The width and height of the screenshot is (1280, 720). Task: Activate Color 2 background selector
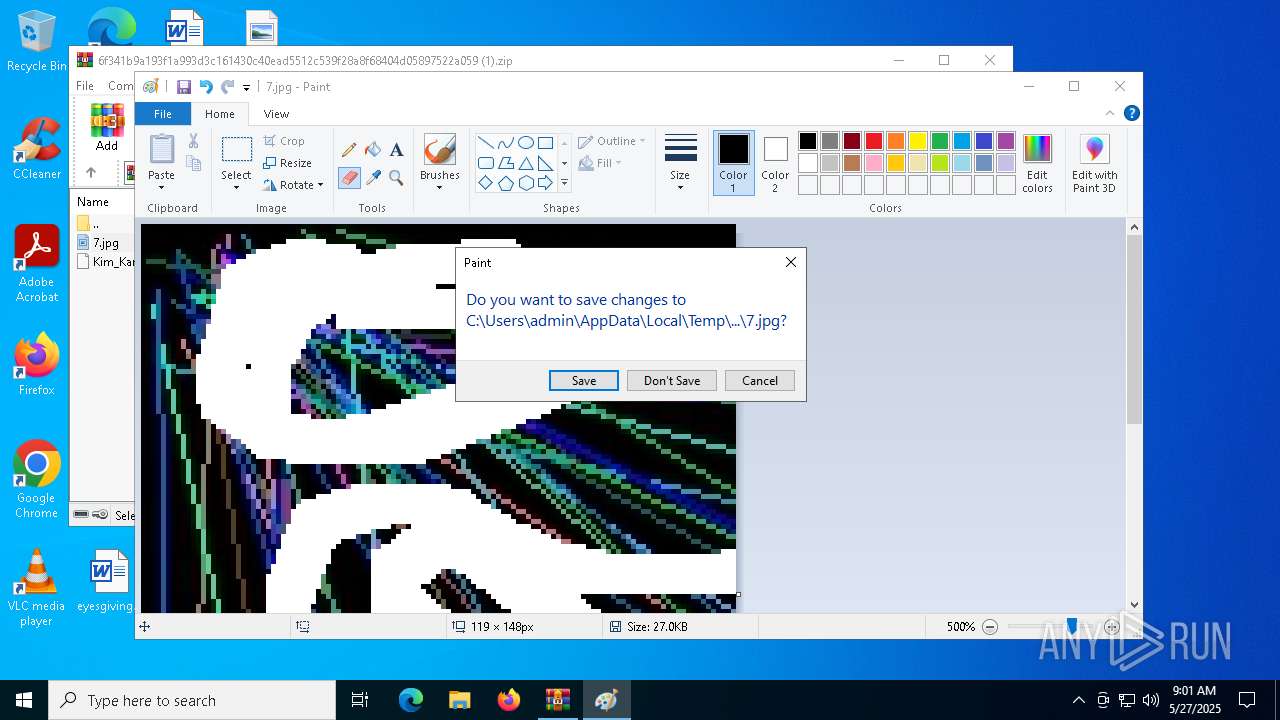coord(775,163)
